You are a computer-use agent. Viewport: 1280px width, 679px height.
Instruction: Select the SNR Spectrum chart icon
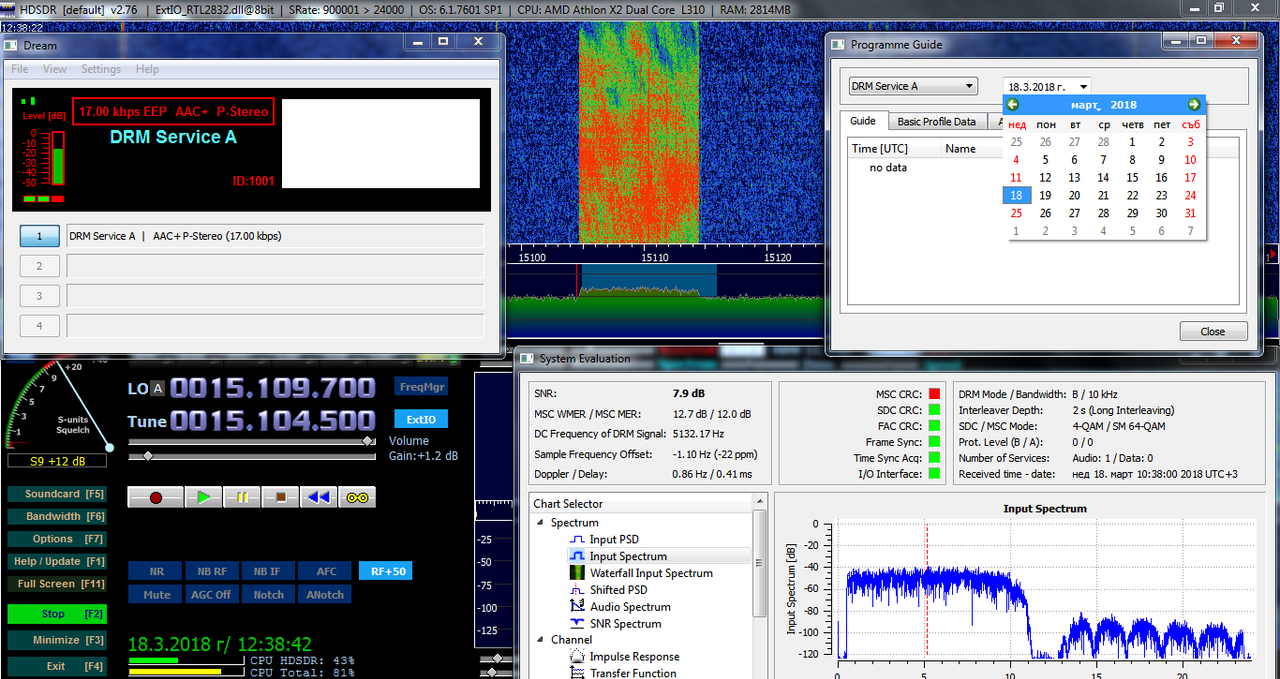(576, 624)
